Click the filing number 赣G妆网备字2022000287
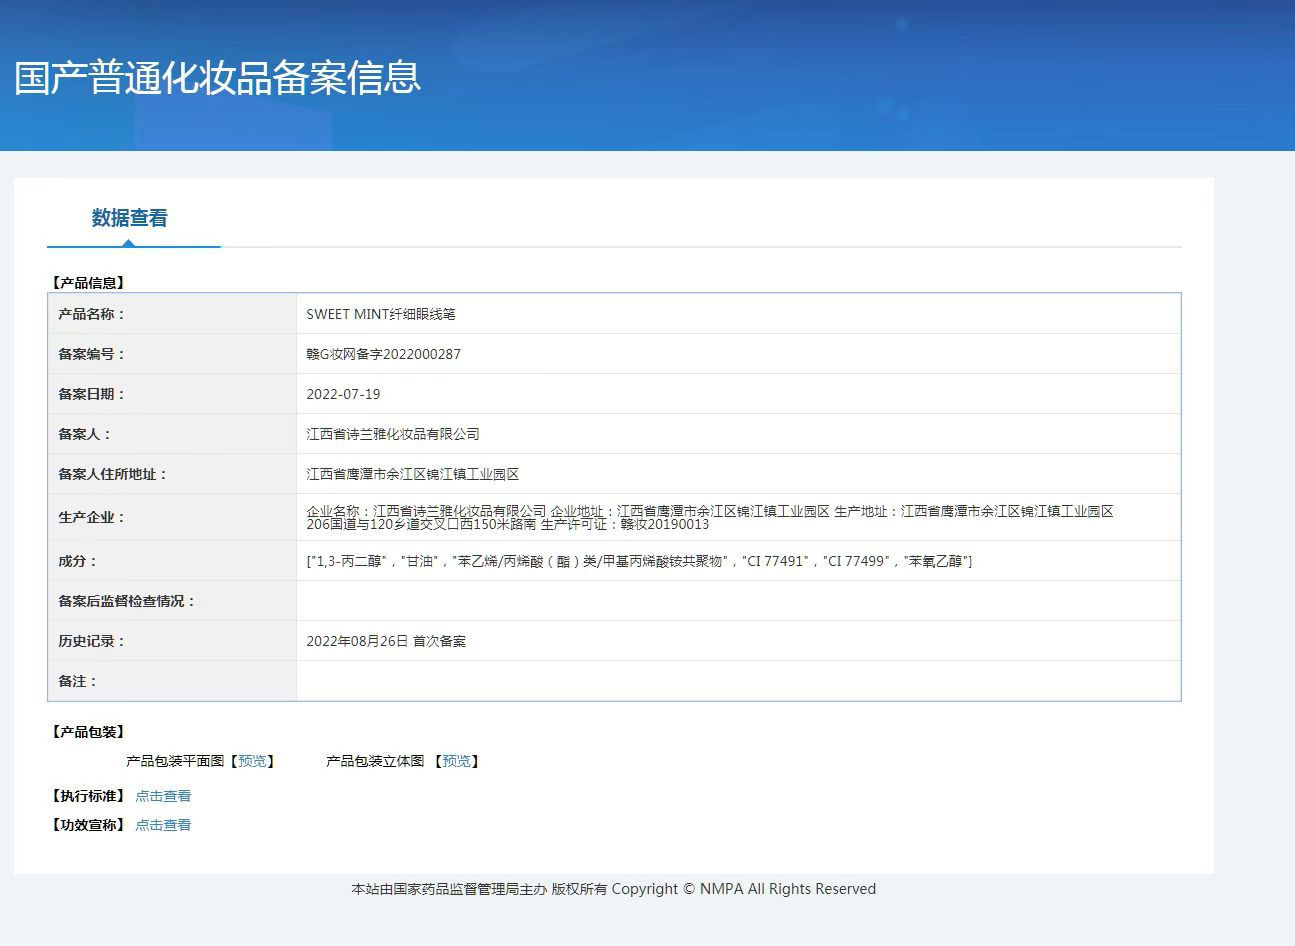 coord(384,354)
